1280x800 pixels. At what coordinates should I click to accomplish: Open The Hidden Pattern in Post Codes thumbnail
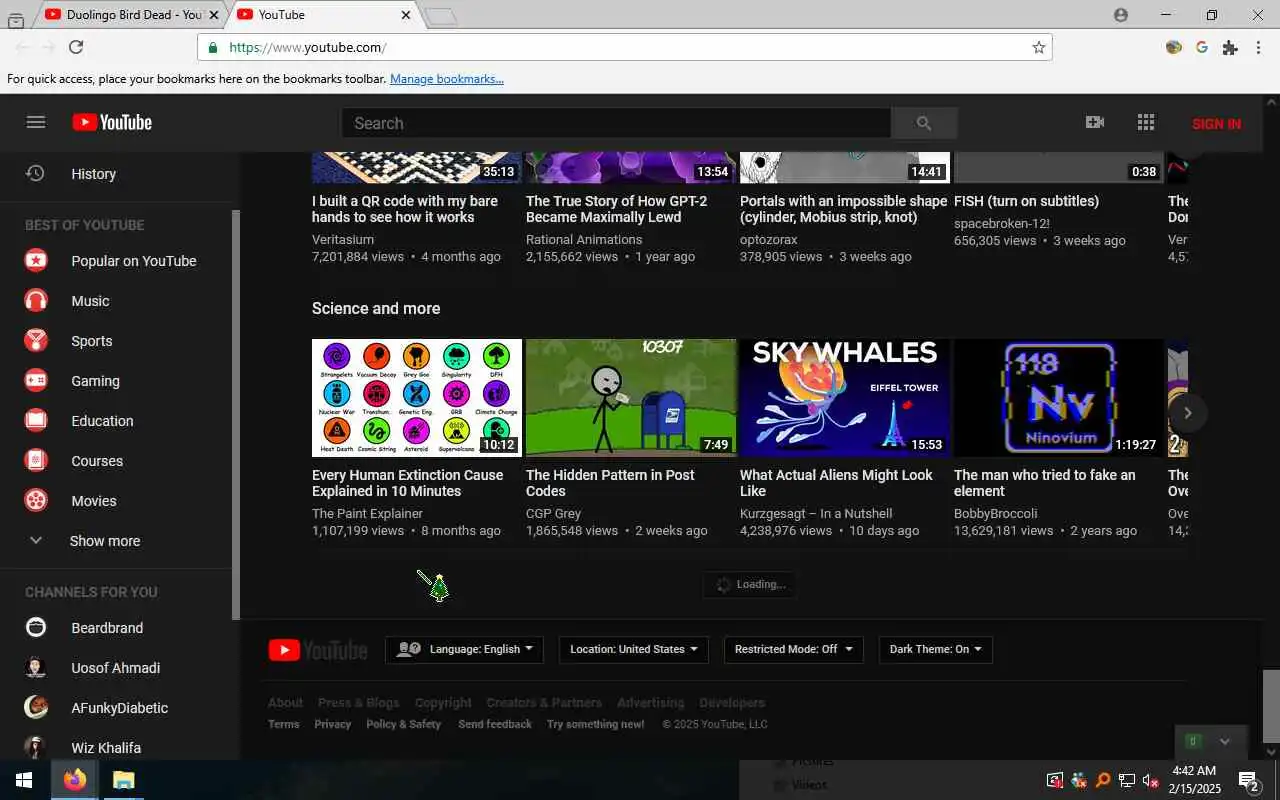pyautogui.click(x=631, y=398)
